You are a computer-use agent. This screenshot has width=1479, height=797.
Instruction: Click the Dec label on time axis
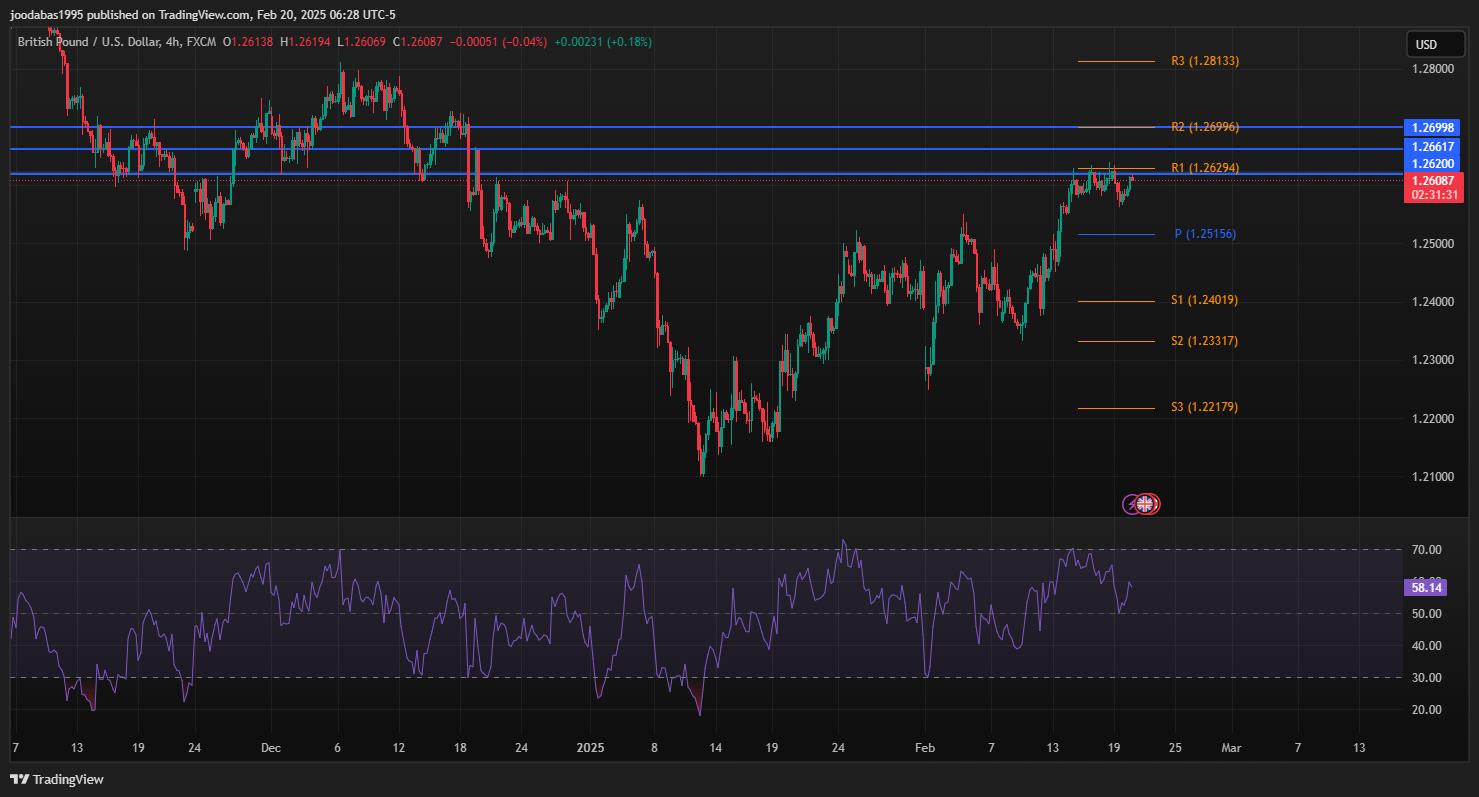(270, 748)
